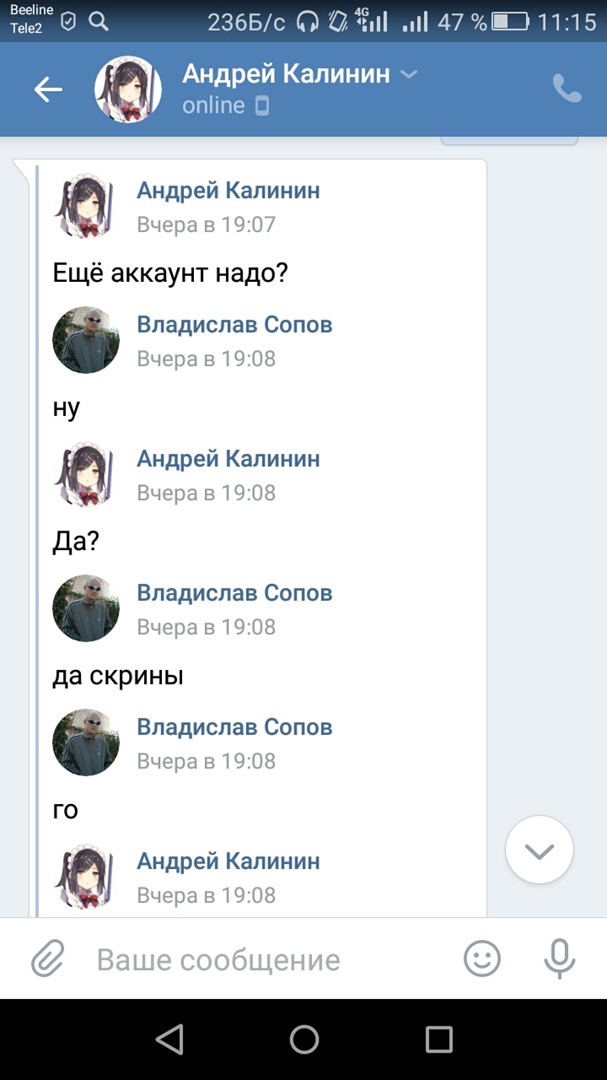Tap Владислав Сопов avatar above 'да скрины'

click(86, 608)
